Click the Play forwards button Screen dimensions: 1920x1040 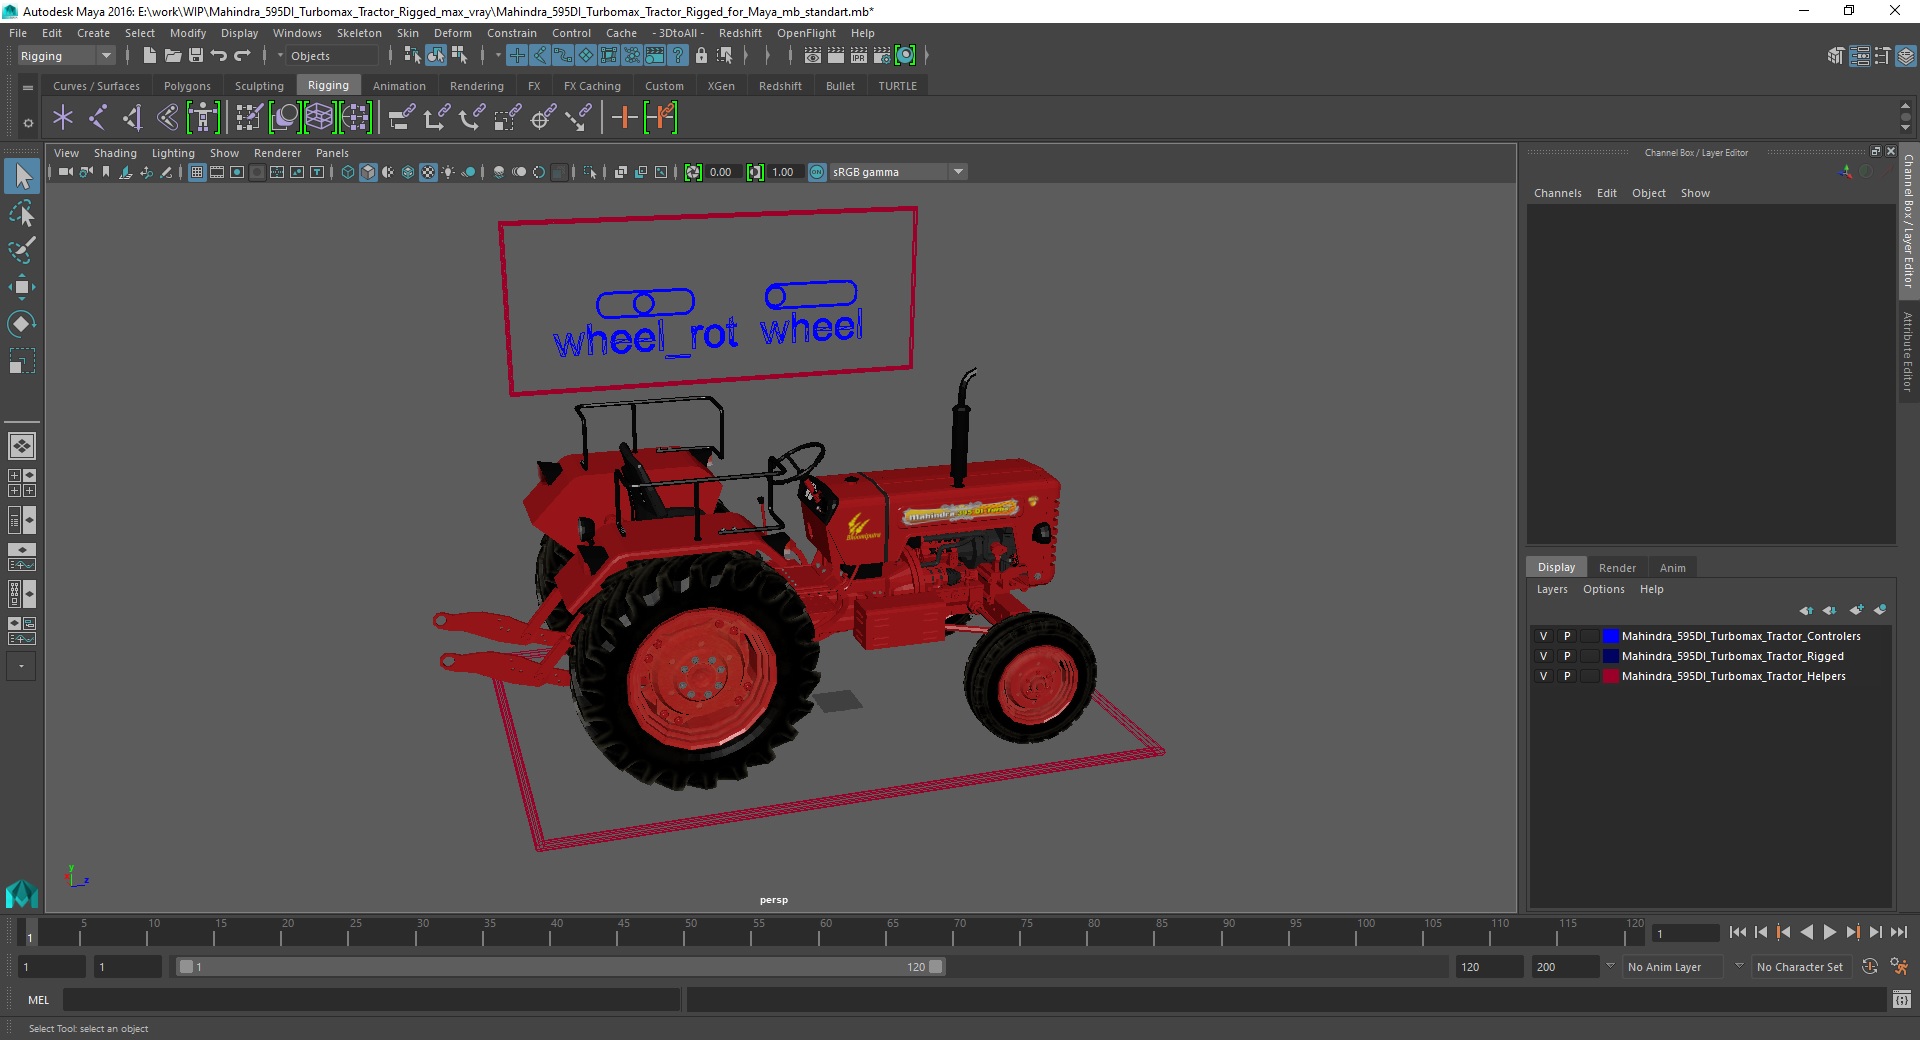[x=1829, y=932]
